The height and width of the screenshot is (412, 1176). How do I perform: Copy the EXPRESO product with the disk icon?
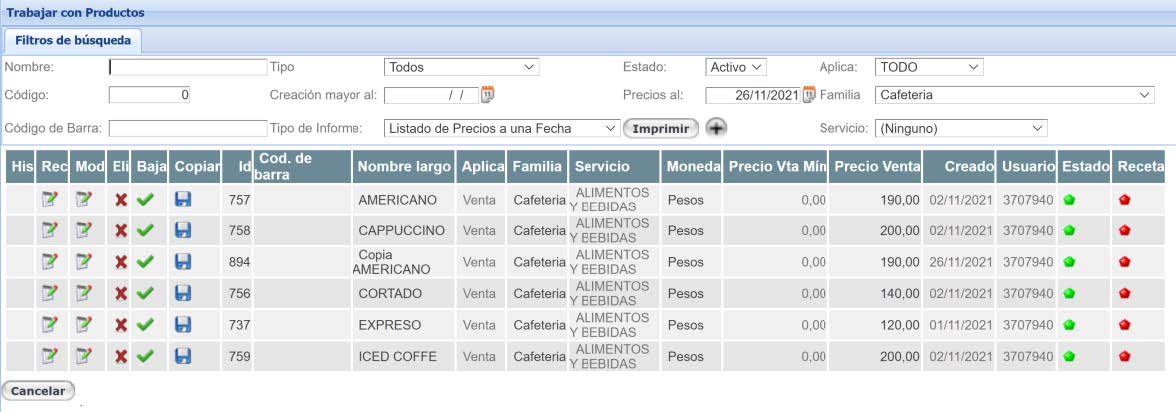183,325
